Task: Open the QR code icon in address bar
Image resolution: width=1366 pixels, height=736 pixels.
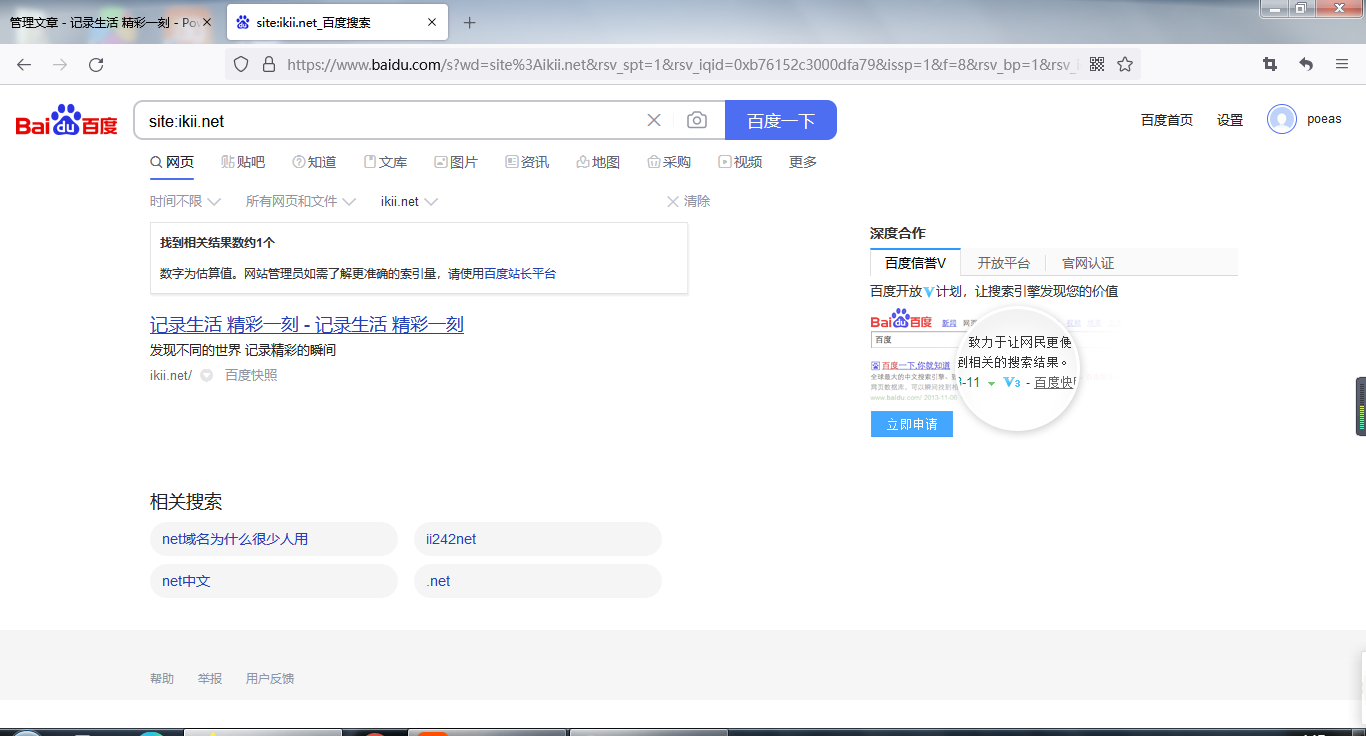Action: (1097, 65)
